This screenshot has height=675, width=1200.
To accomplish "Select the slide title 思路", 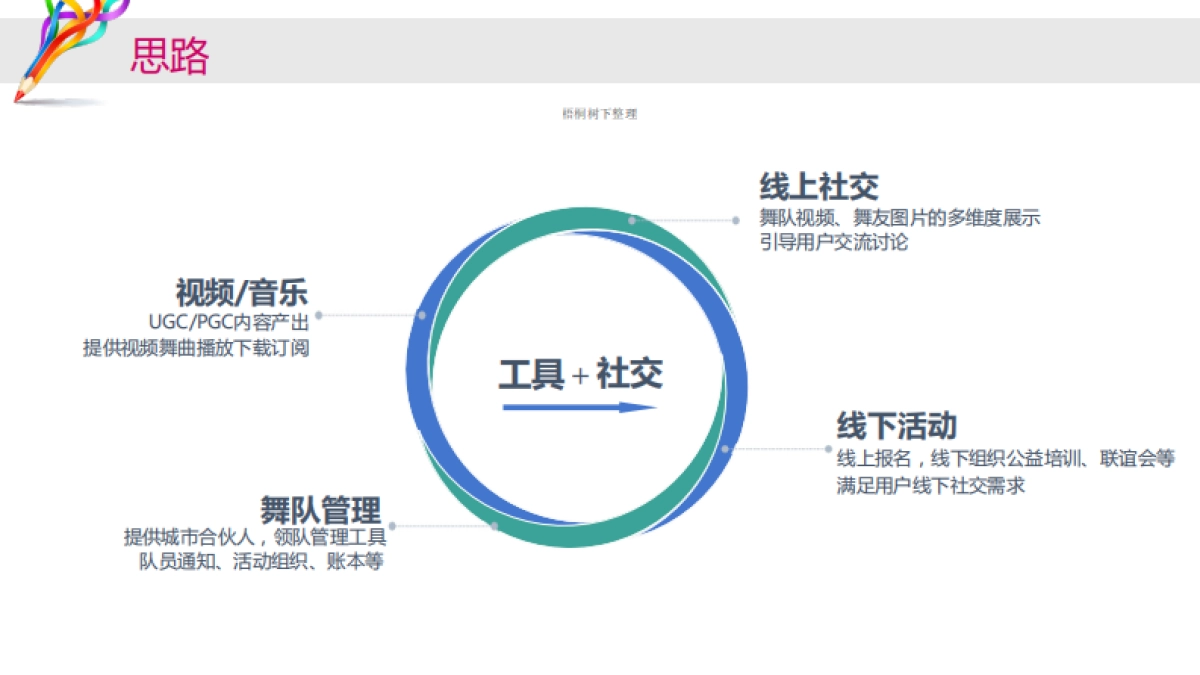I will pos(171,57).
